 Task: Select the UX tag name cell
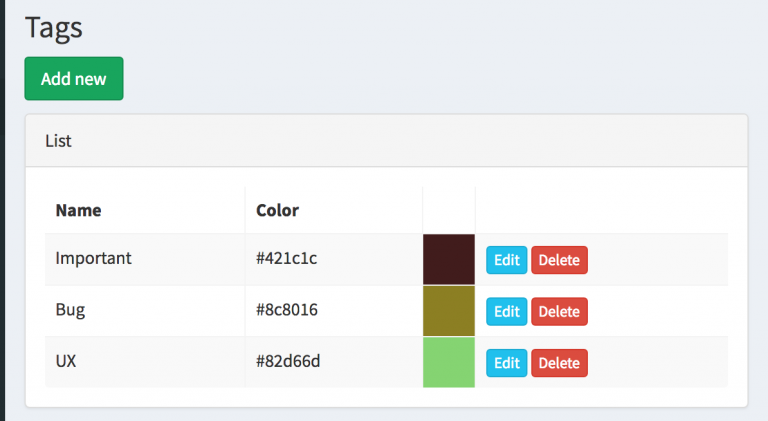pyautogui.click(x=145, y=362)
